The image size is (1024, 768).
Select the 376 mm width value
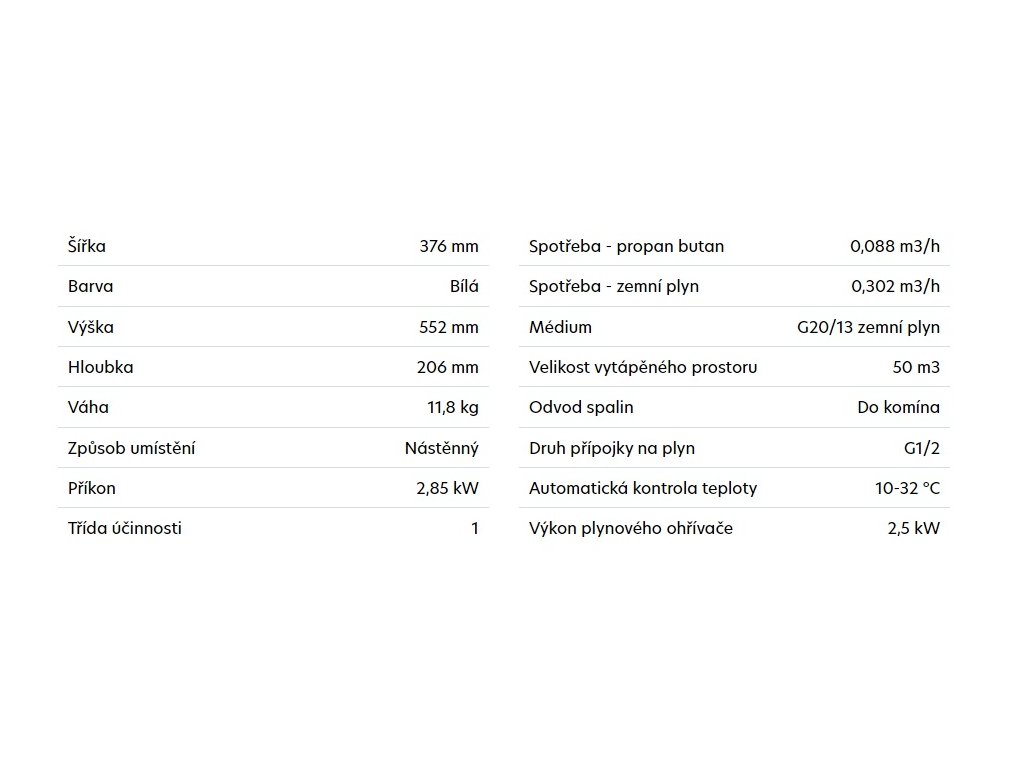pyautogui.click(x=449, y=246)
